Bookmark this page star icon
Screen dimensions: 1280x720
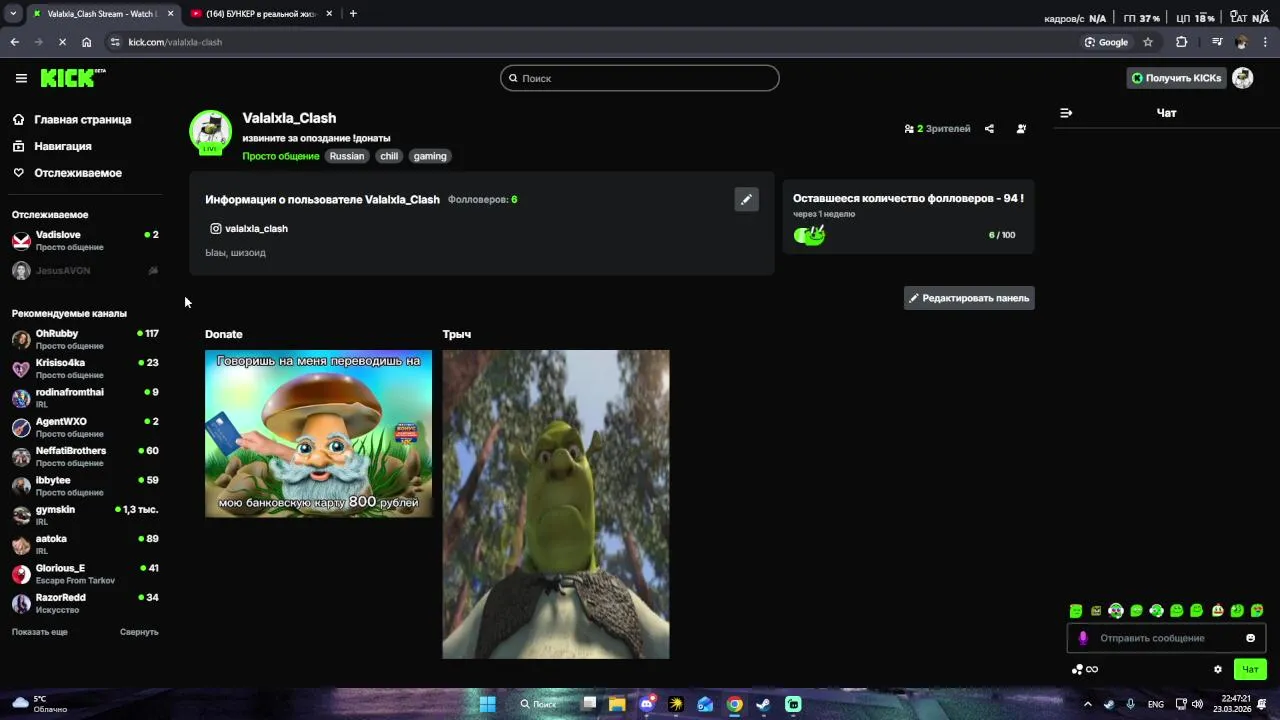pyautogui.click(x=1148, y=42)
